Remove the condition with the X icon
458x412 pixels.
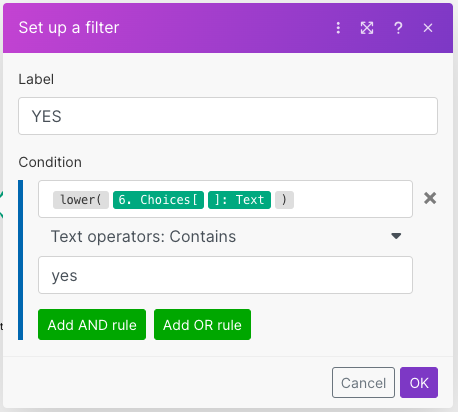430,198
